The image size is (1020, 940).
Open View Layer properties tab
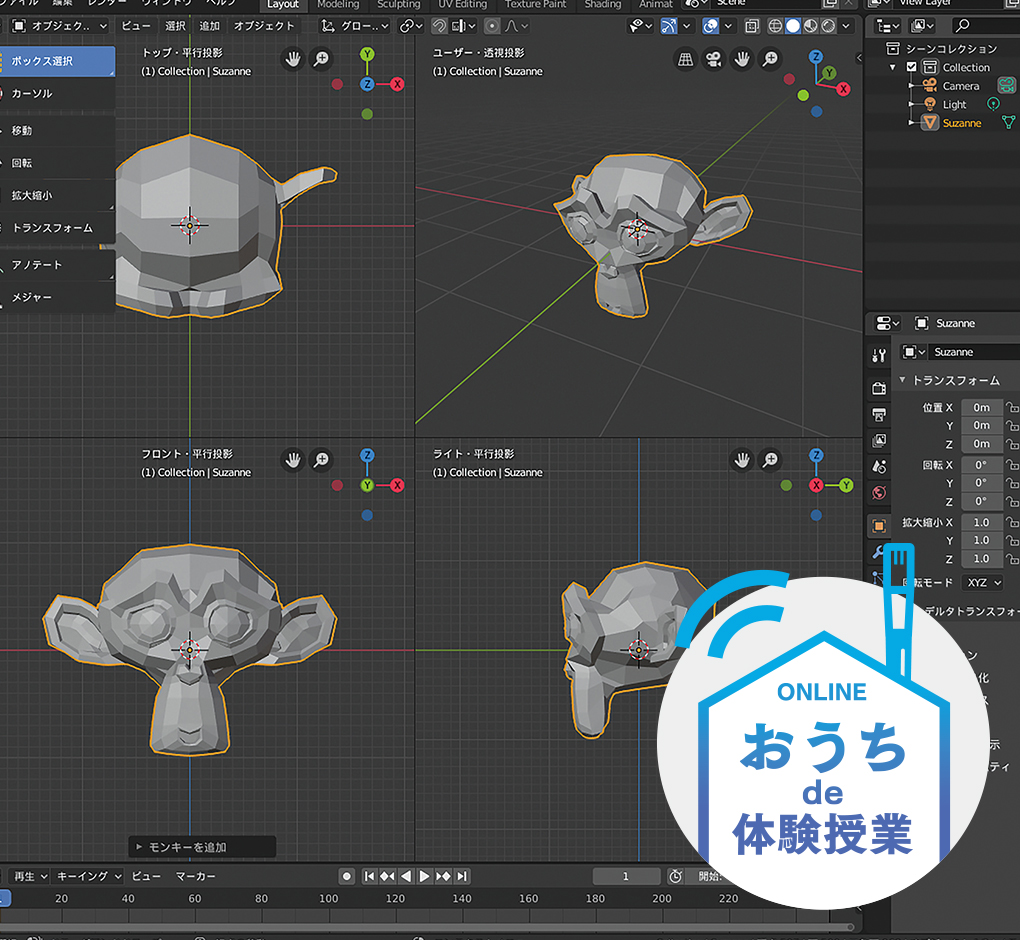(879, 440)
